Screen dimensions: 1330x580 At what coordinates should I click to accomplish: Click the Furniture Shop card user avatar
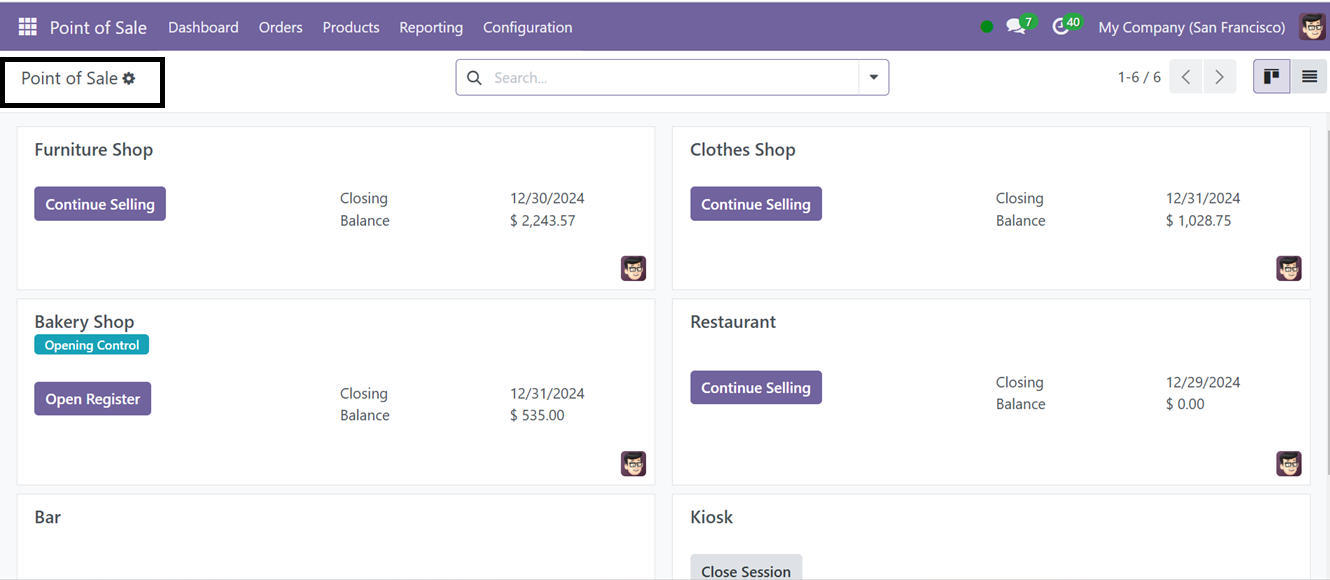(x=633, y=268)
